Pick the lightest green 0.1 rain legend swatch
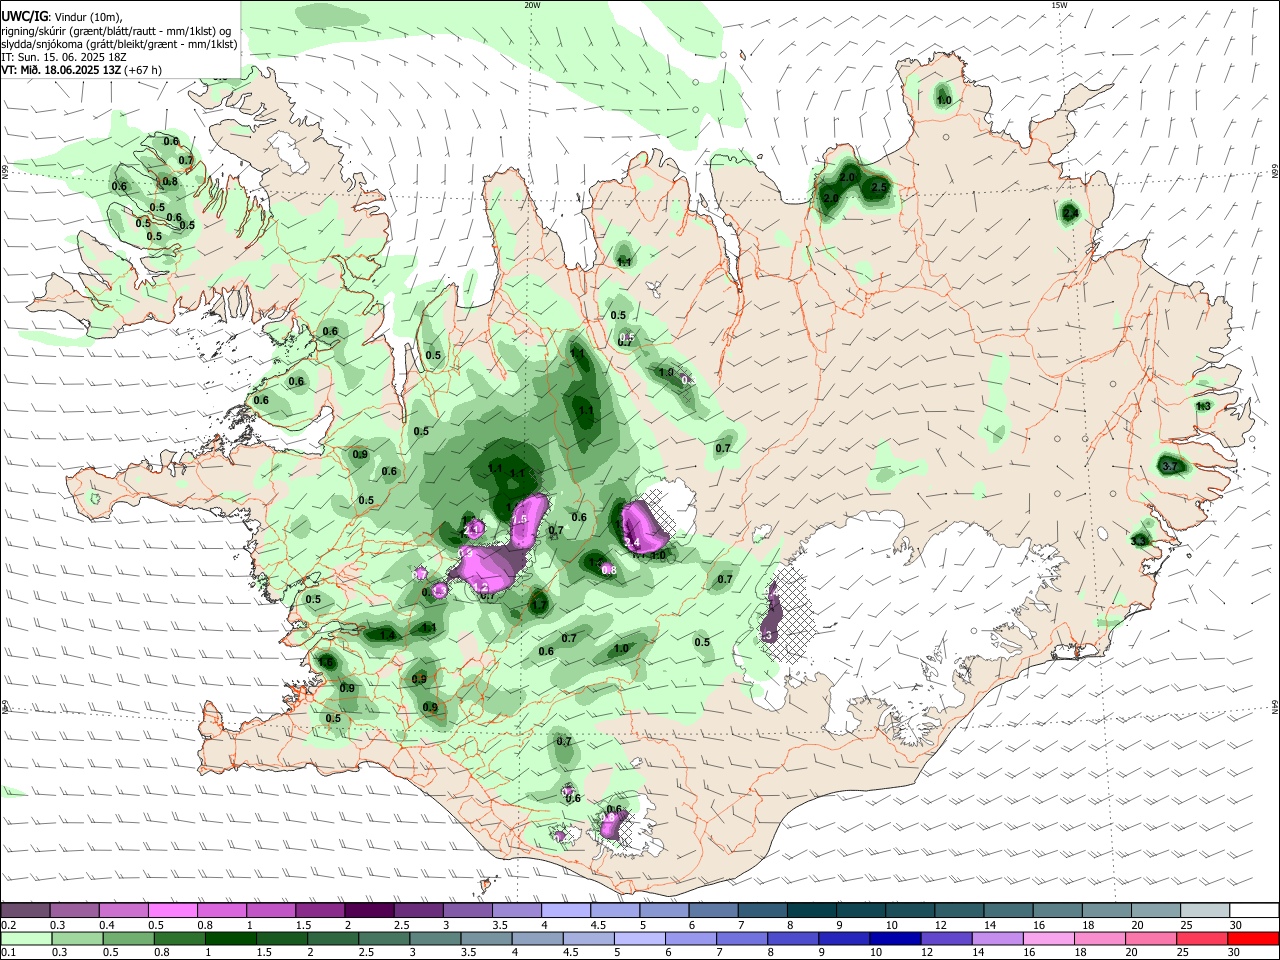The height and width of the screenshot is (960, 1280). click(x=26, y=938)
